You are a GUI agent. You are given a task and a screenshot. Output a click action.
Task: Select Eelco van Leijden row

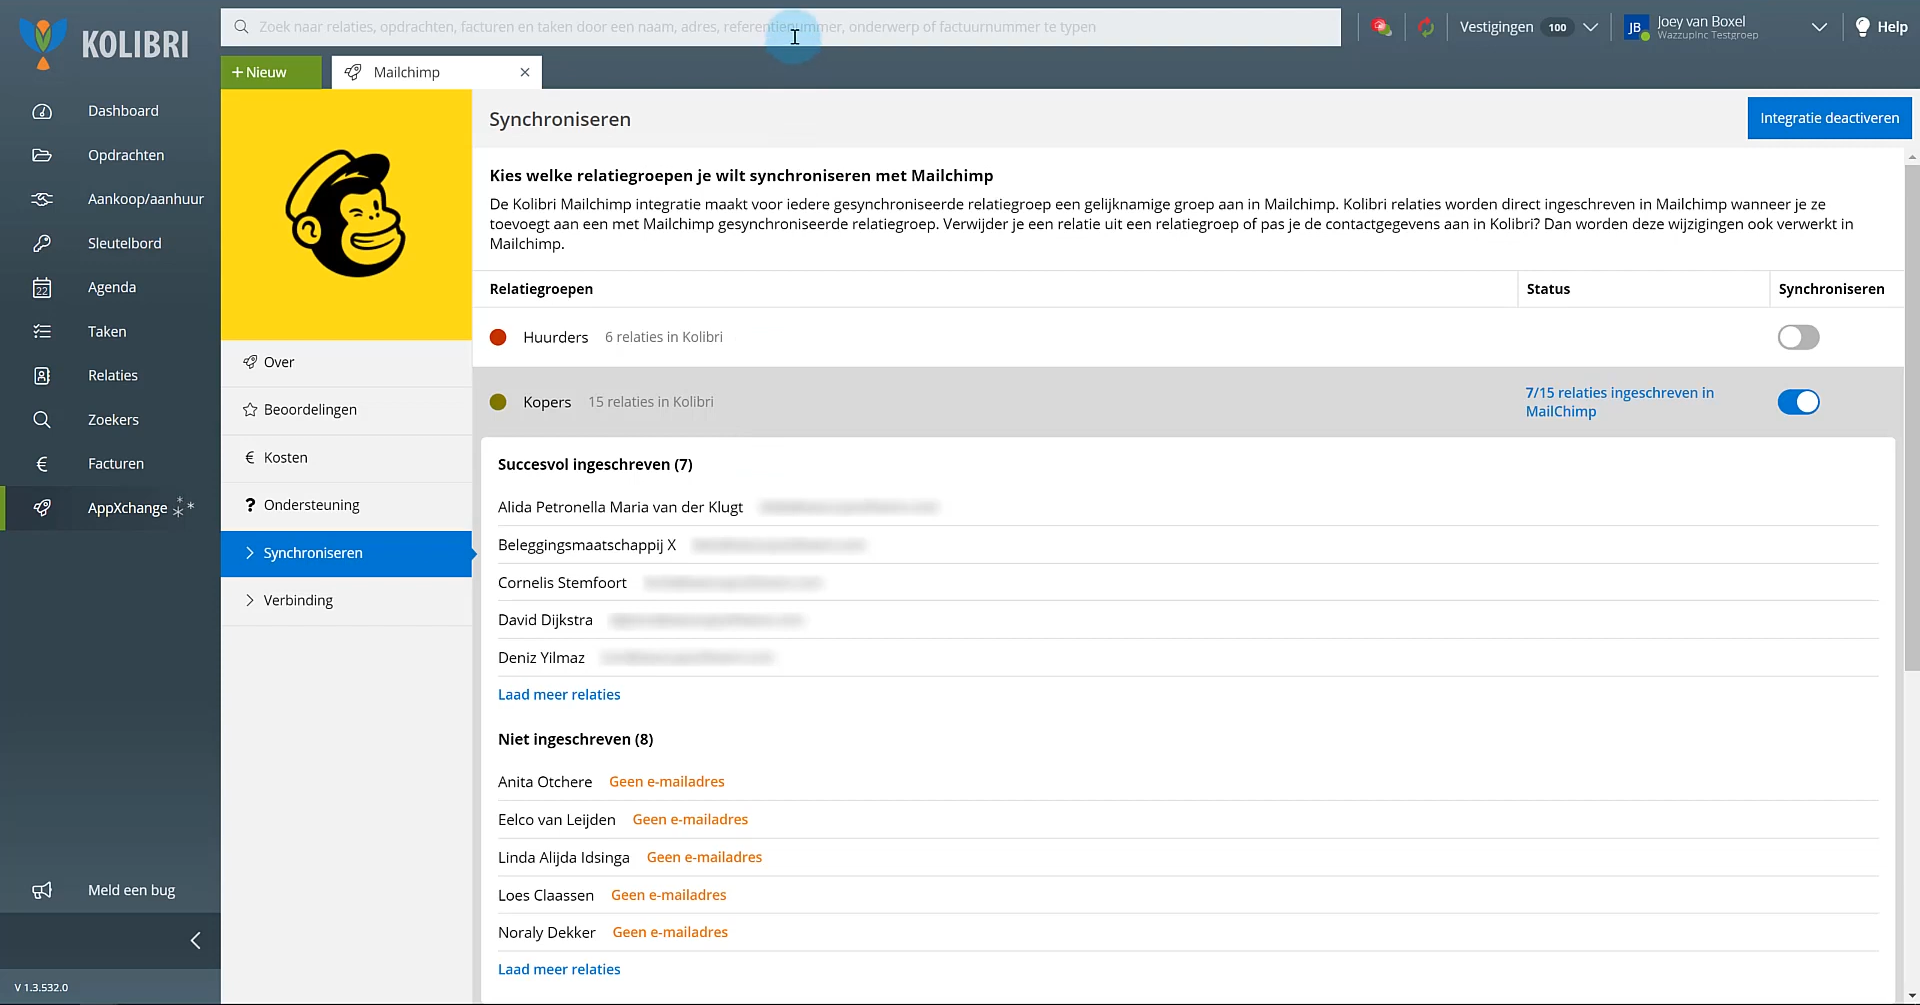[1188, 819]
